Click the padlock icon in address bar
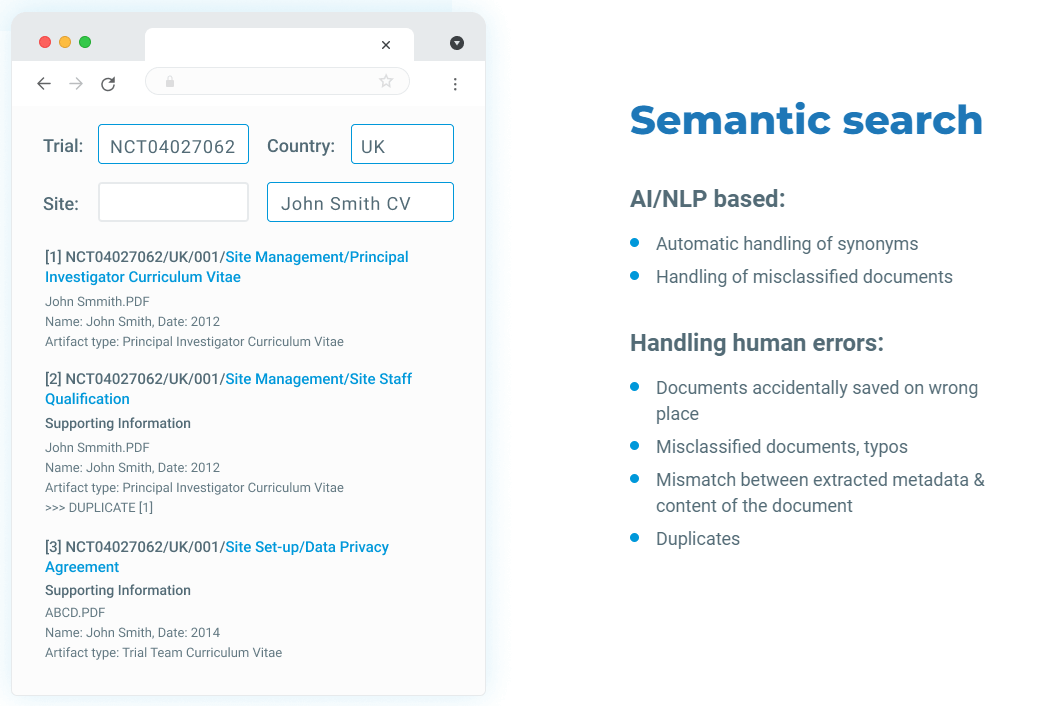The image size is (1061, 706). (170, 82)
